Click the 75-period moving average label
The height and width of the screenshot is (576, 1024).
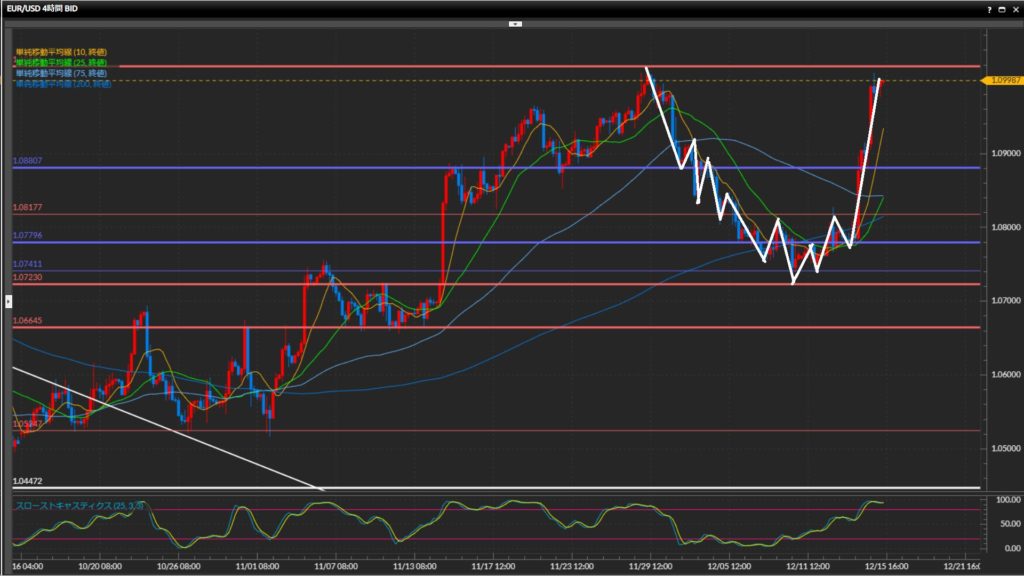tap(61, 73)
